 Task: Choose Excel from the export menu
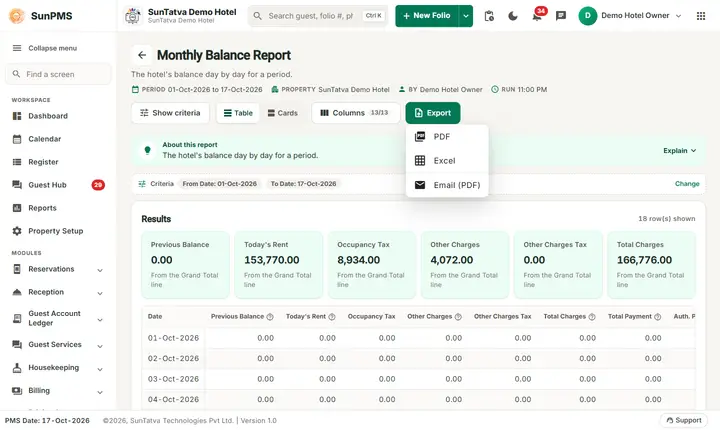click(x=447, y=160)
